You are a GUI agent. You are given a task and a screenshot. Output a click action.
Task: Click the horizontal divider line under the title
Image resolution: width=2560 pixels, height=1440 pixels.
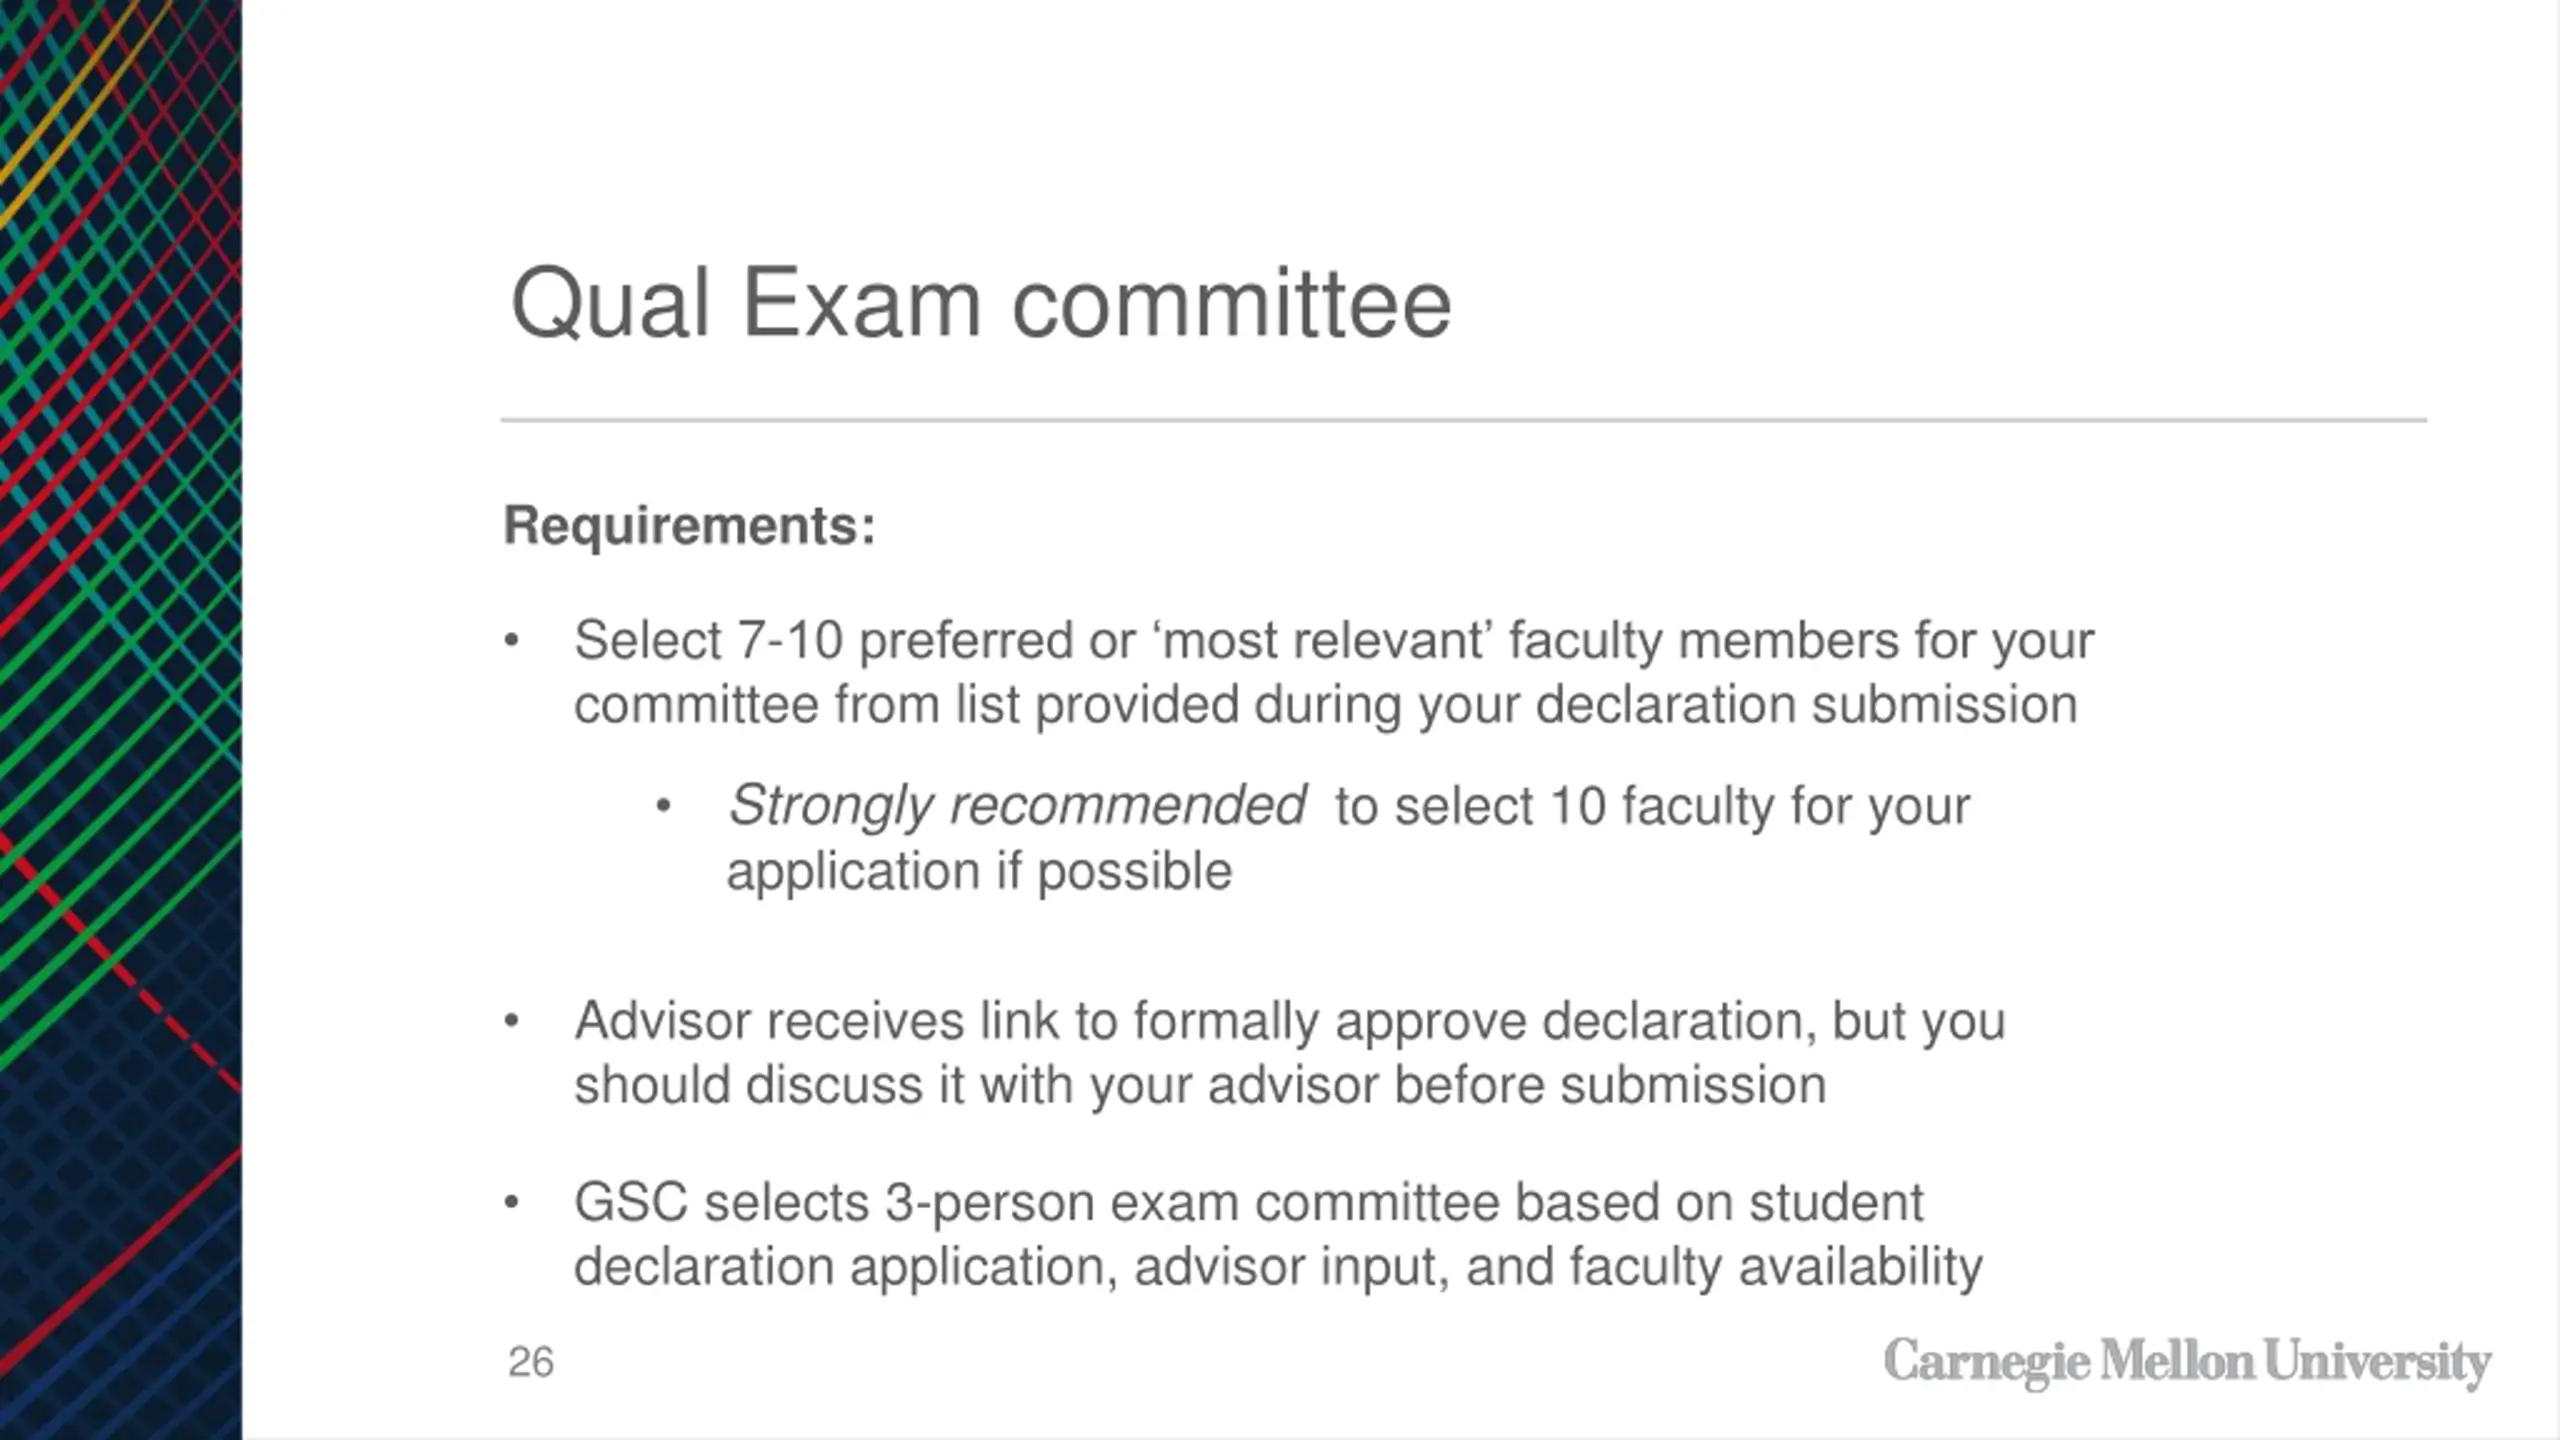pos(1464,420)
